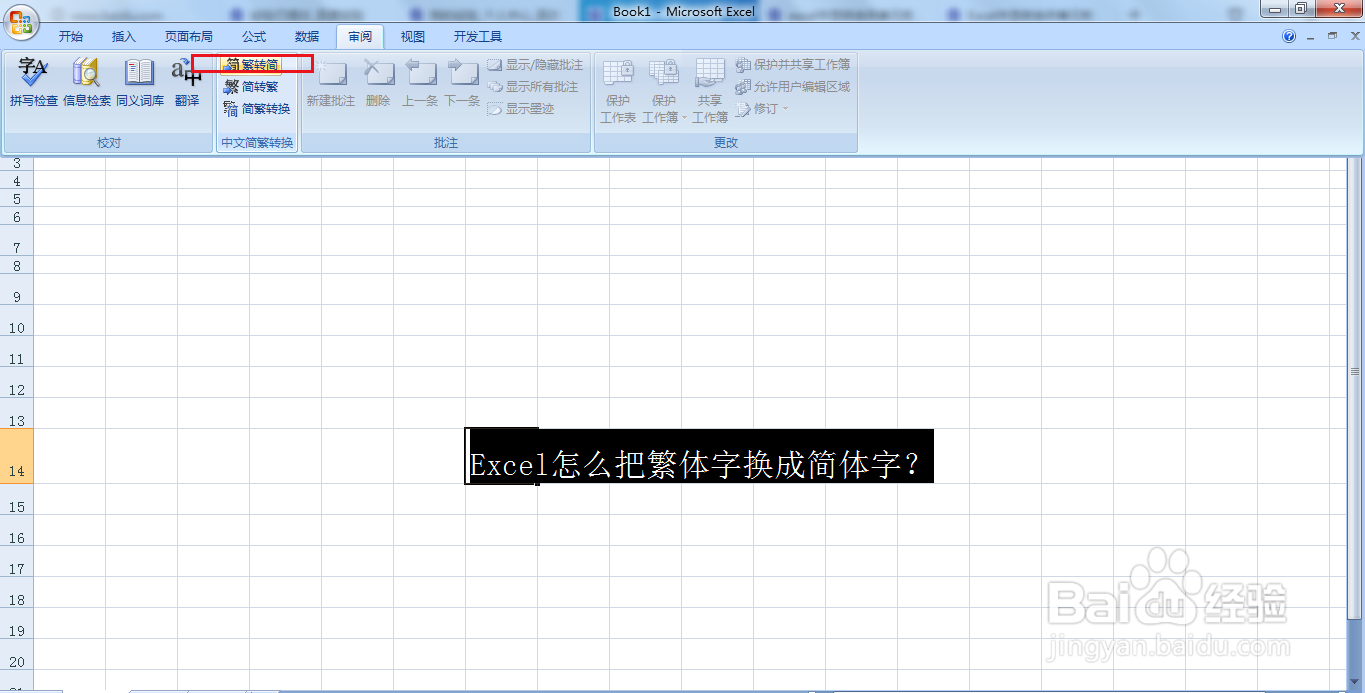Switch to the 公式 tab
Screen dimensions: 1365x693
[254, 37]
